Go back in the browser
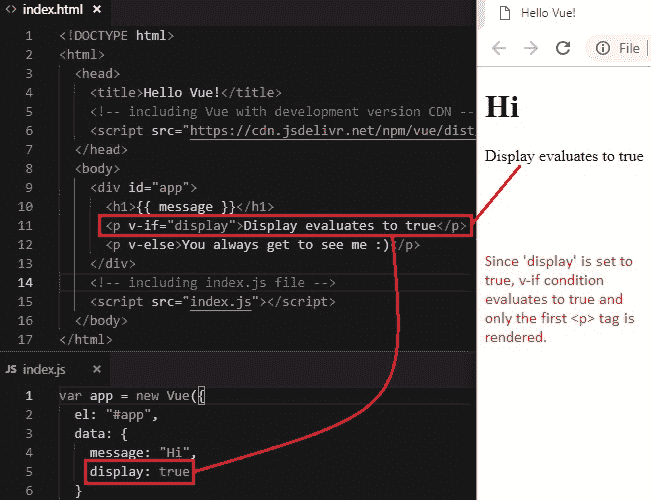This screenshot has width=653, height=501. coord(499,48)
